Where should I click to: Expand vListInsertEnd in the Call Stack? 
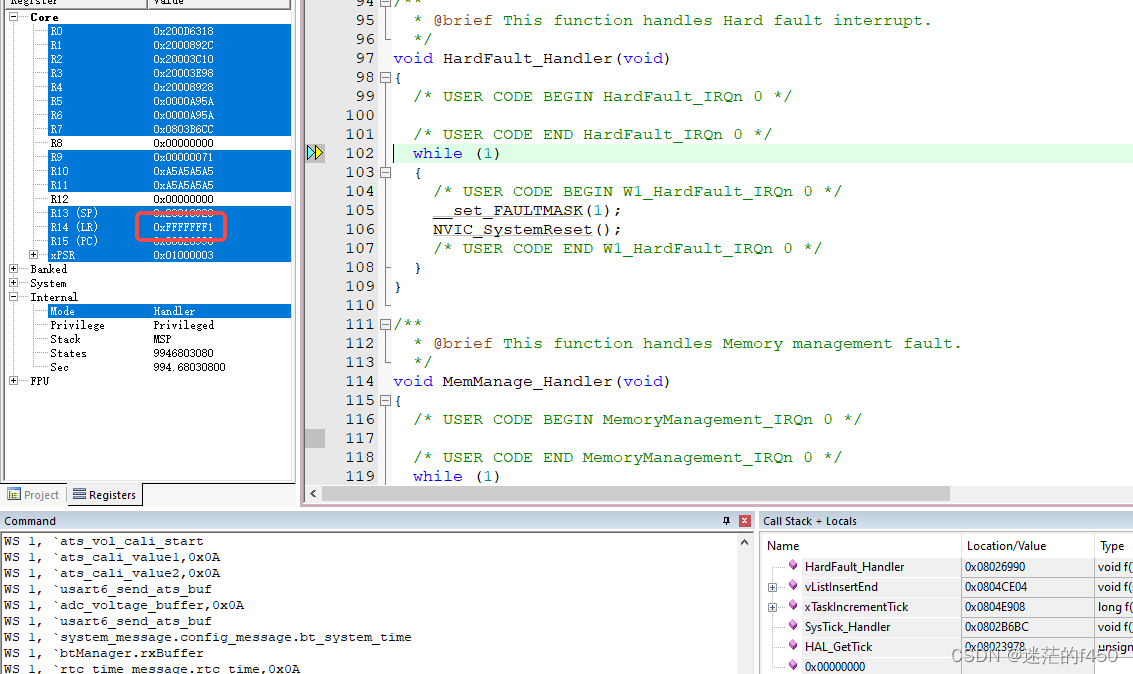pyautogui.click(x=772, y=587)
